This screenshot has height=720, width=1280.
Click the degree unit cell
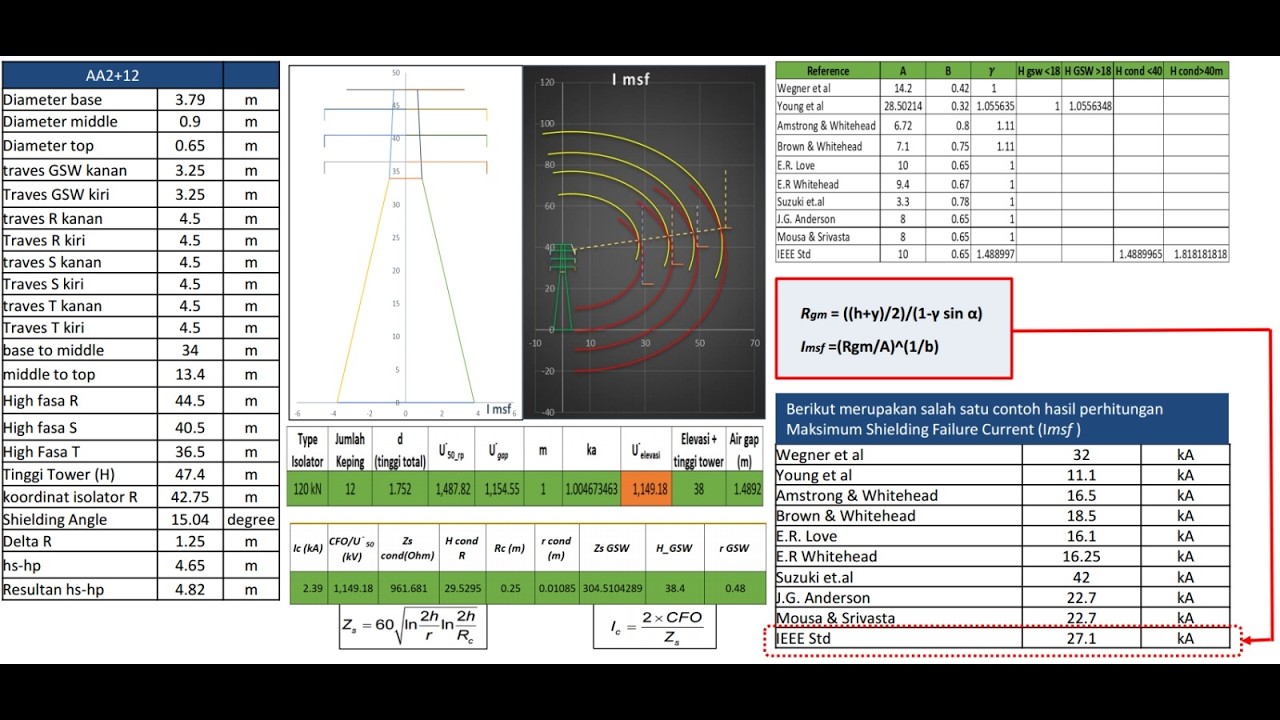(251, 520)
